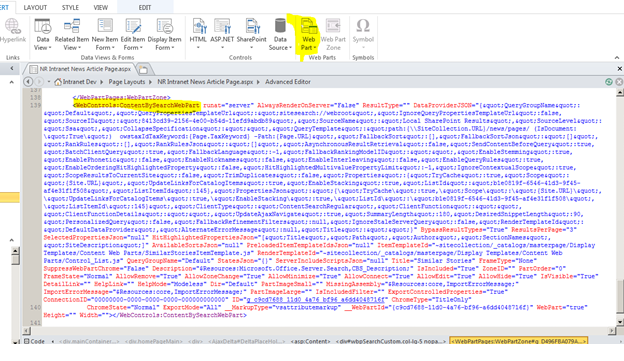Expand the Display Item Form dropdown arrow
Image resolution: width=624 pixels, height=361 pixels.
click(173, 48)
